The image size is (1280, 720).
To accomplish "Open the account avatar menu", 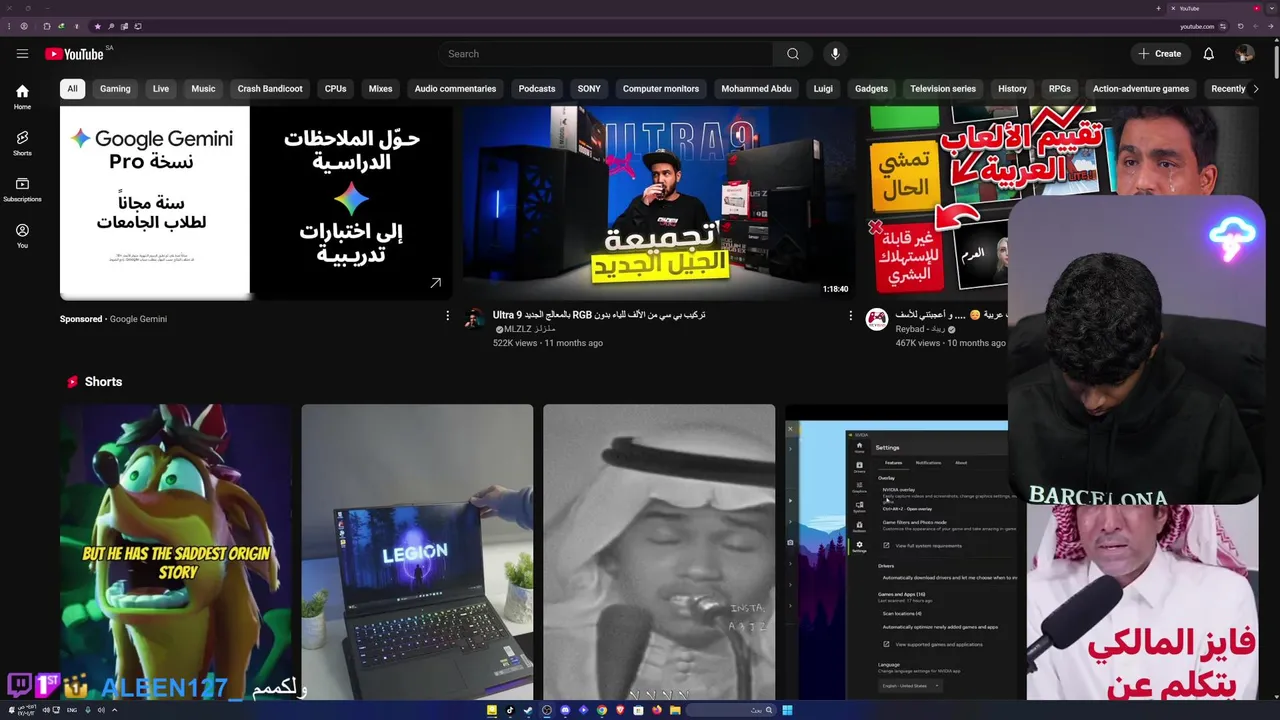I will (x=1244, y=54).
